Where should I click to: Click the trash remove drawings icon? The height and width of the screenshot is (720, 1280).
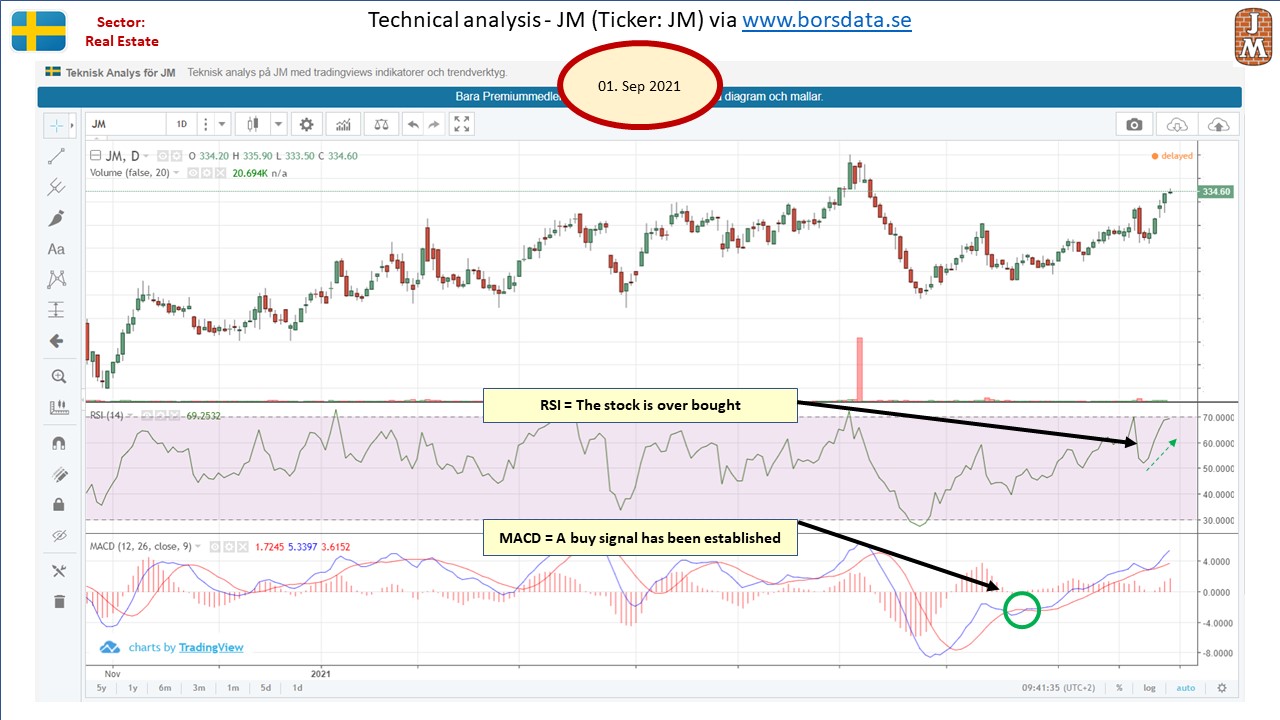(x=58, y=601)
